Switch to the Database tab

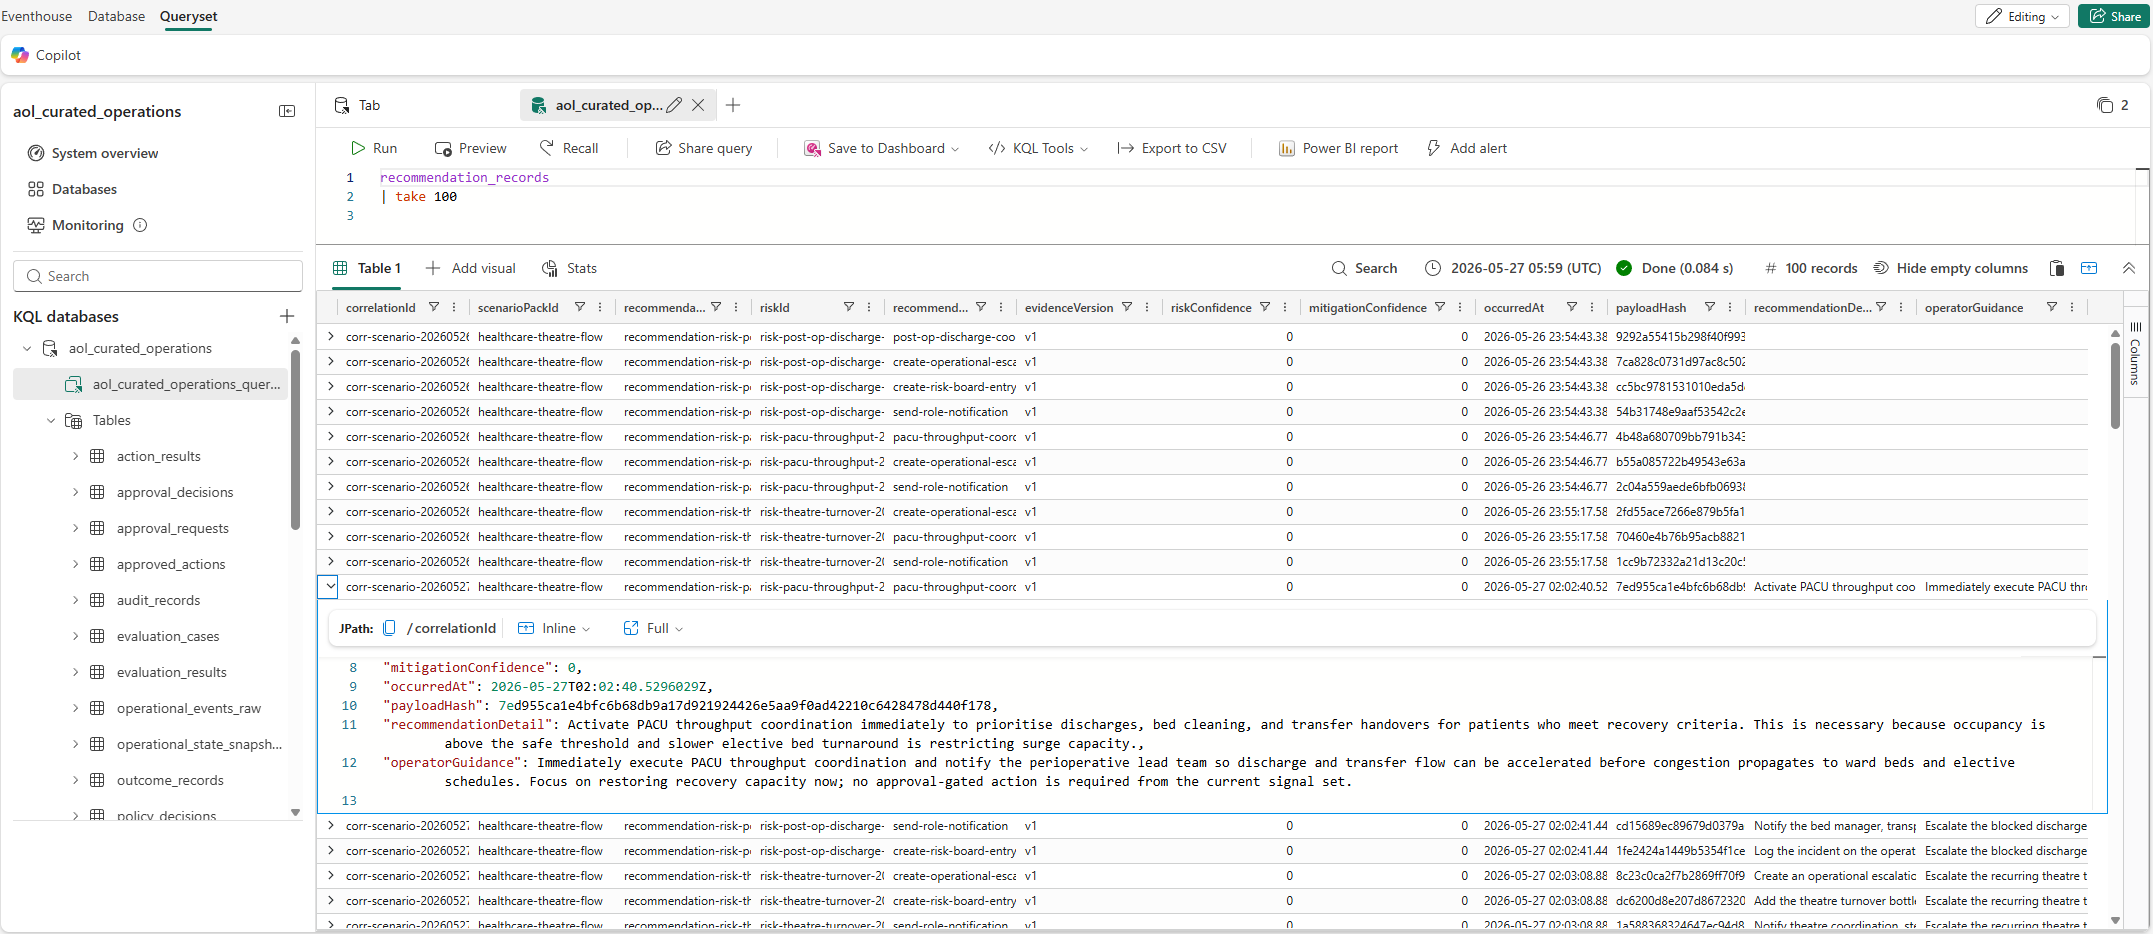116,16
